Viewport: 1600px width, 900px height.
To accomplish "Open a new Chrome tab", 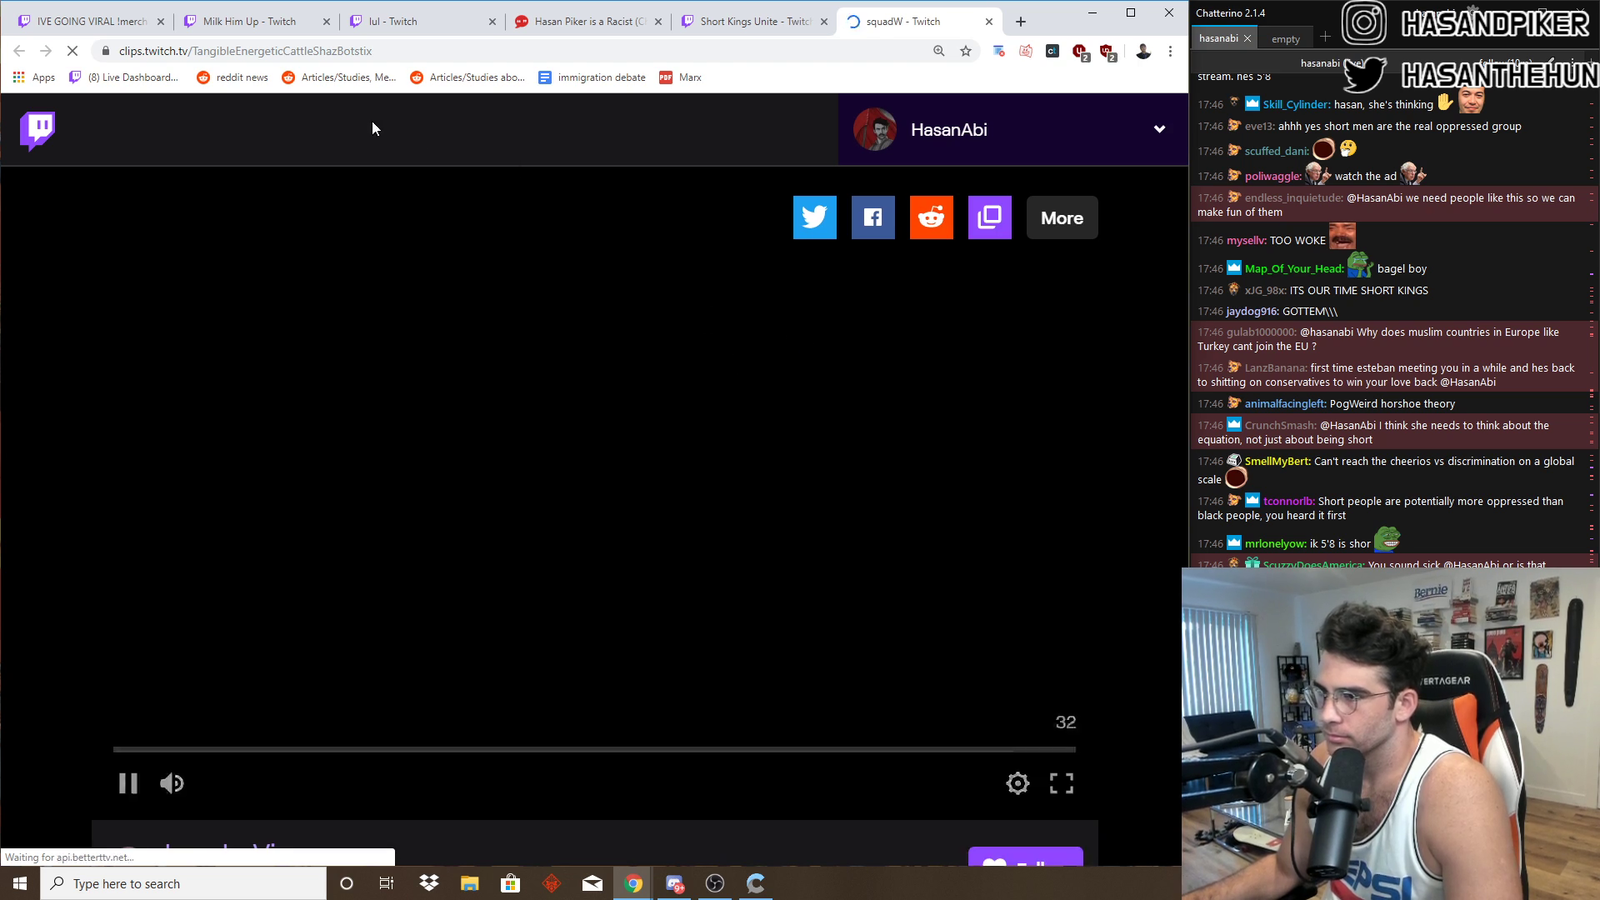I will [x=1020, y=21].
